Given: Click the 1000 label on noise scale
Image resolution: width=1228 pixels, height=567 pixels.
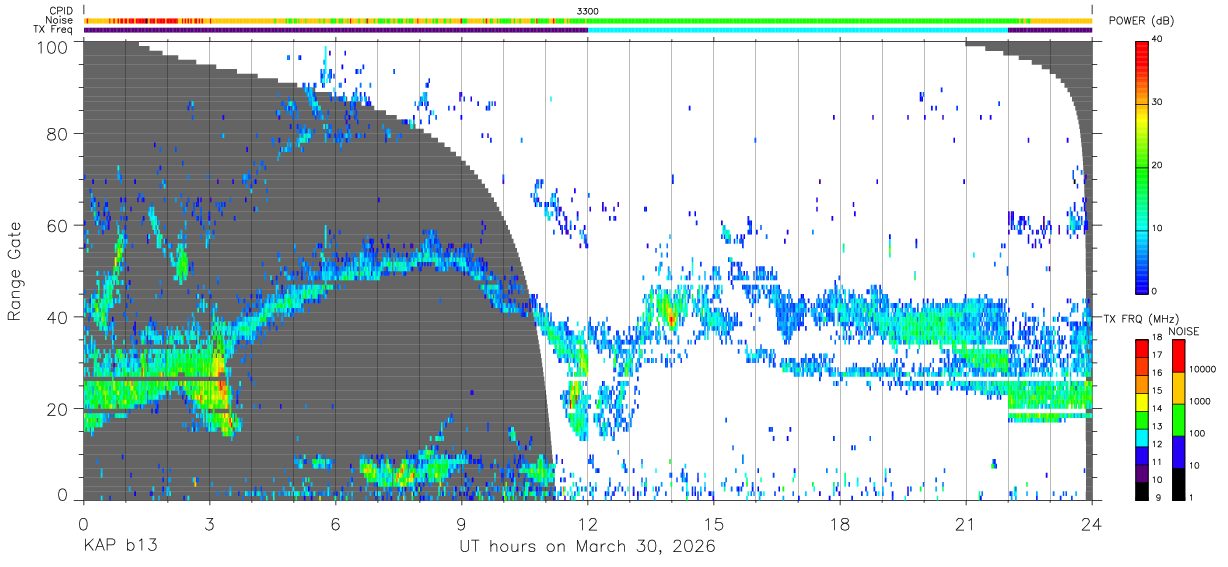Looking at the screenshot, I should pyautogui.click(x=1199, y=402).
